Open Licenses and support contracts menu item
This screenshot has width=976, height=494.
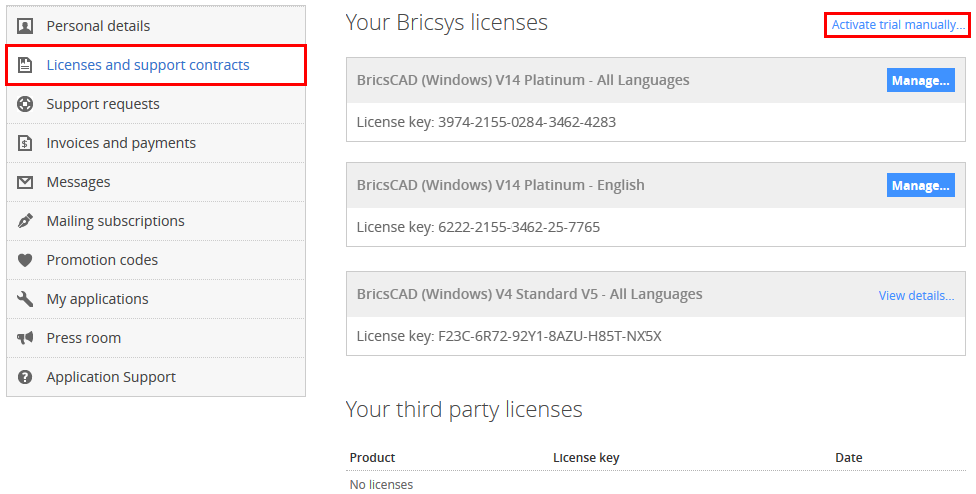click(156, 65)
